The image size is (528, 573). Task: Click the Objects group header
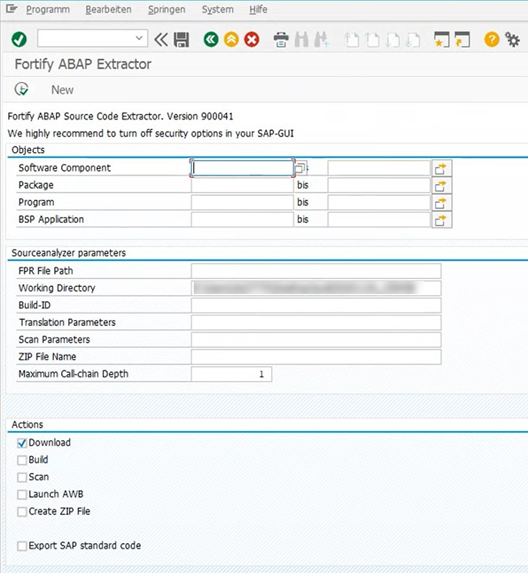[28, 150]
